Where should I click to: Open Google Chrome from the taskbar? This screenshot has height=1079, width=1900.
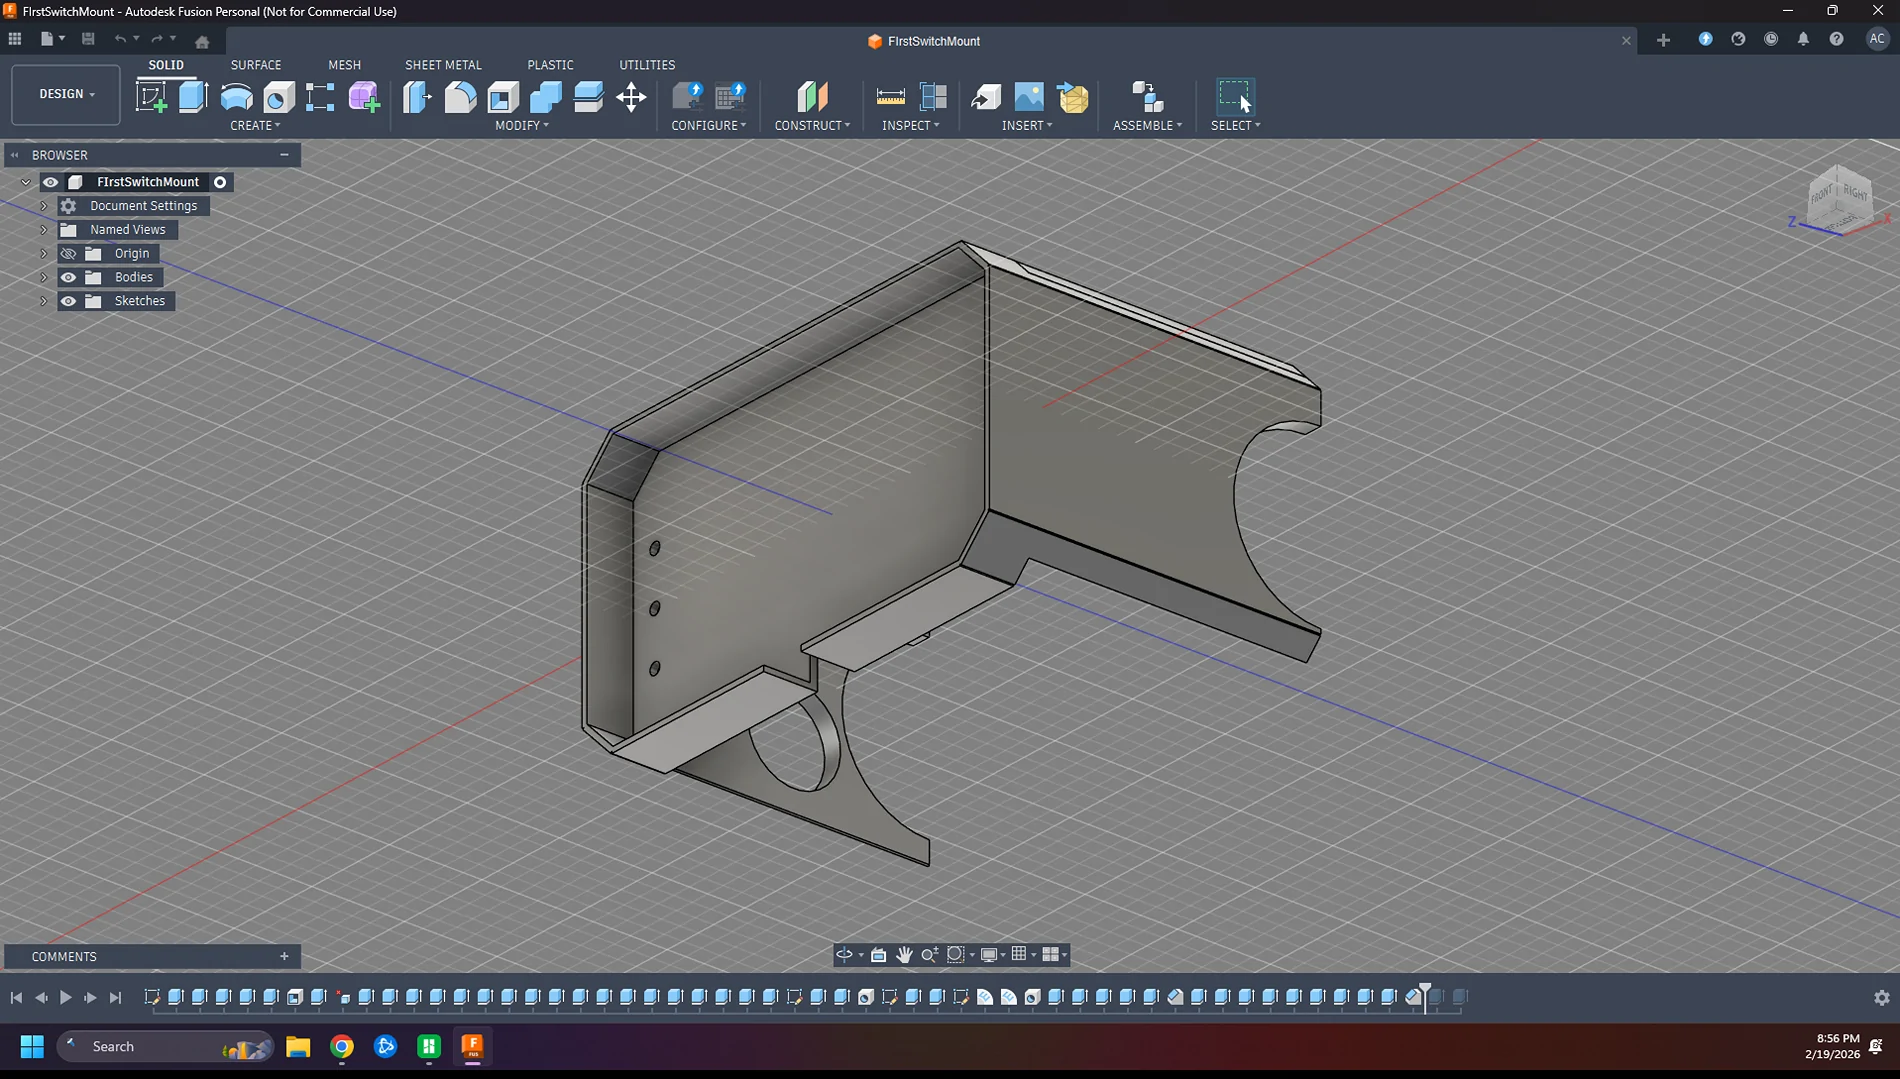coord(342,1047)
